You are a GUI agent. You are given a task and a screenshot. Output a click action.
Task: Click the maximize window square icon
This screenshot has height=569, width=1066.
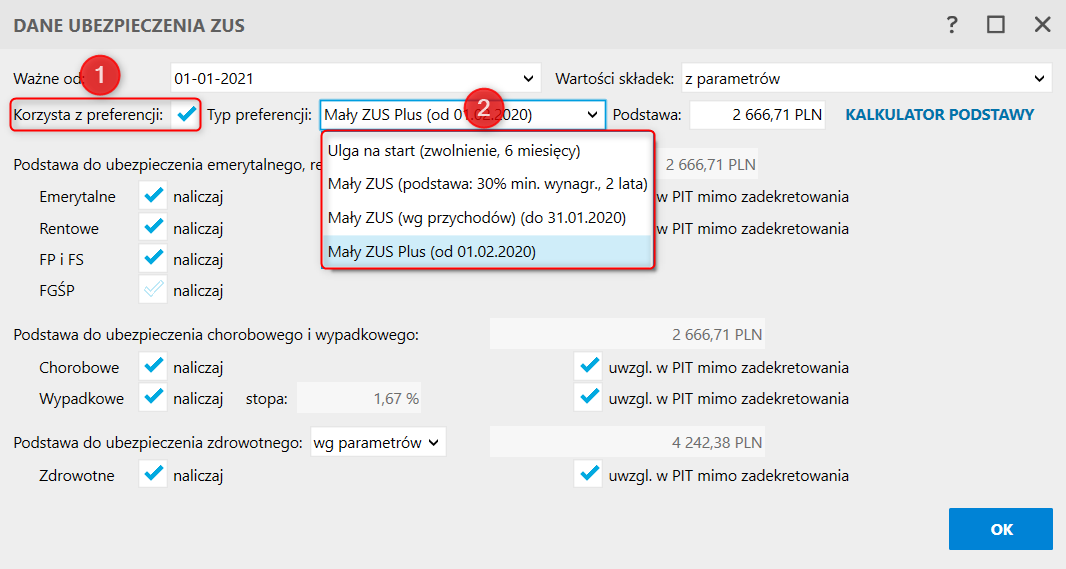996,25
